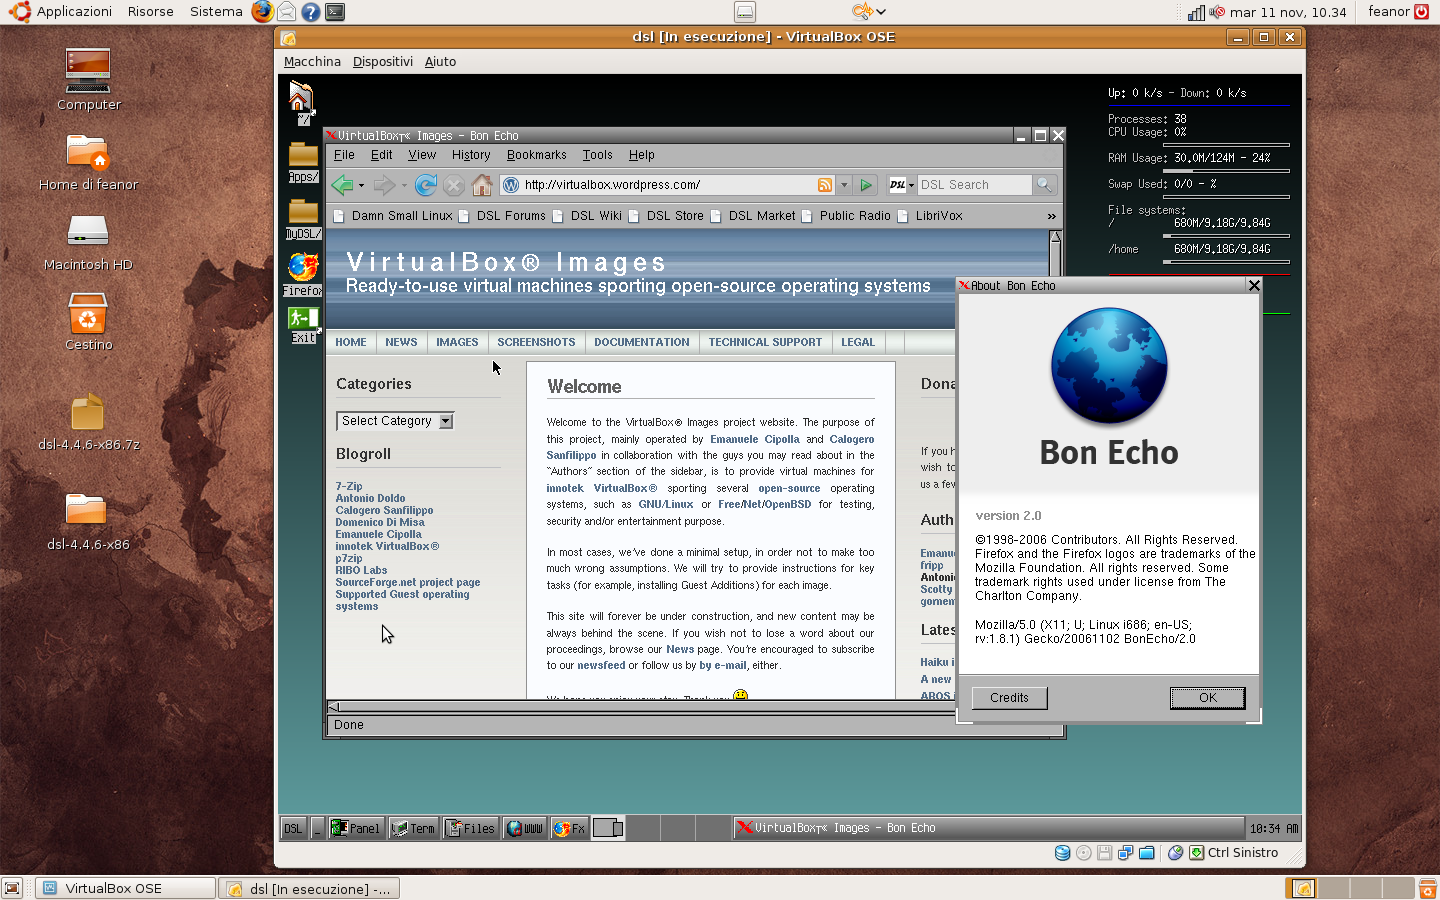
Task: Click the Home icon in the browser toolbar
Action: [482, 185]
